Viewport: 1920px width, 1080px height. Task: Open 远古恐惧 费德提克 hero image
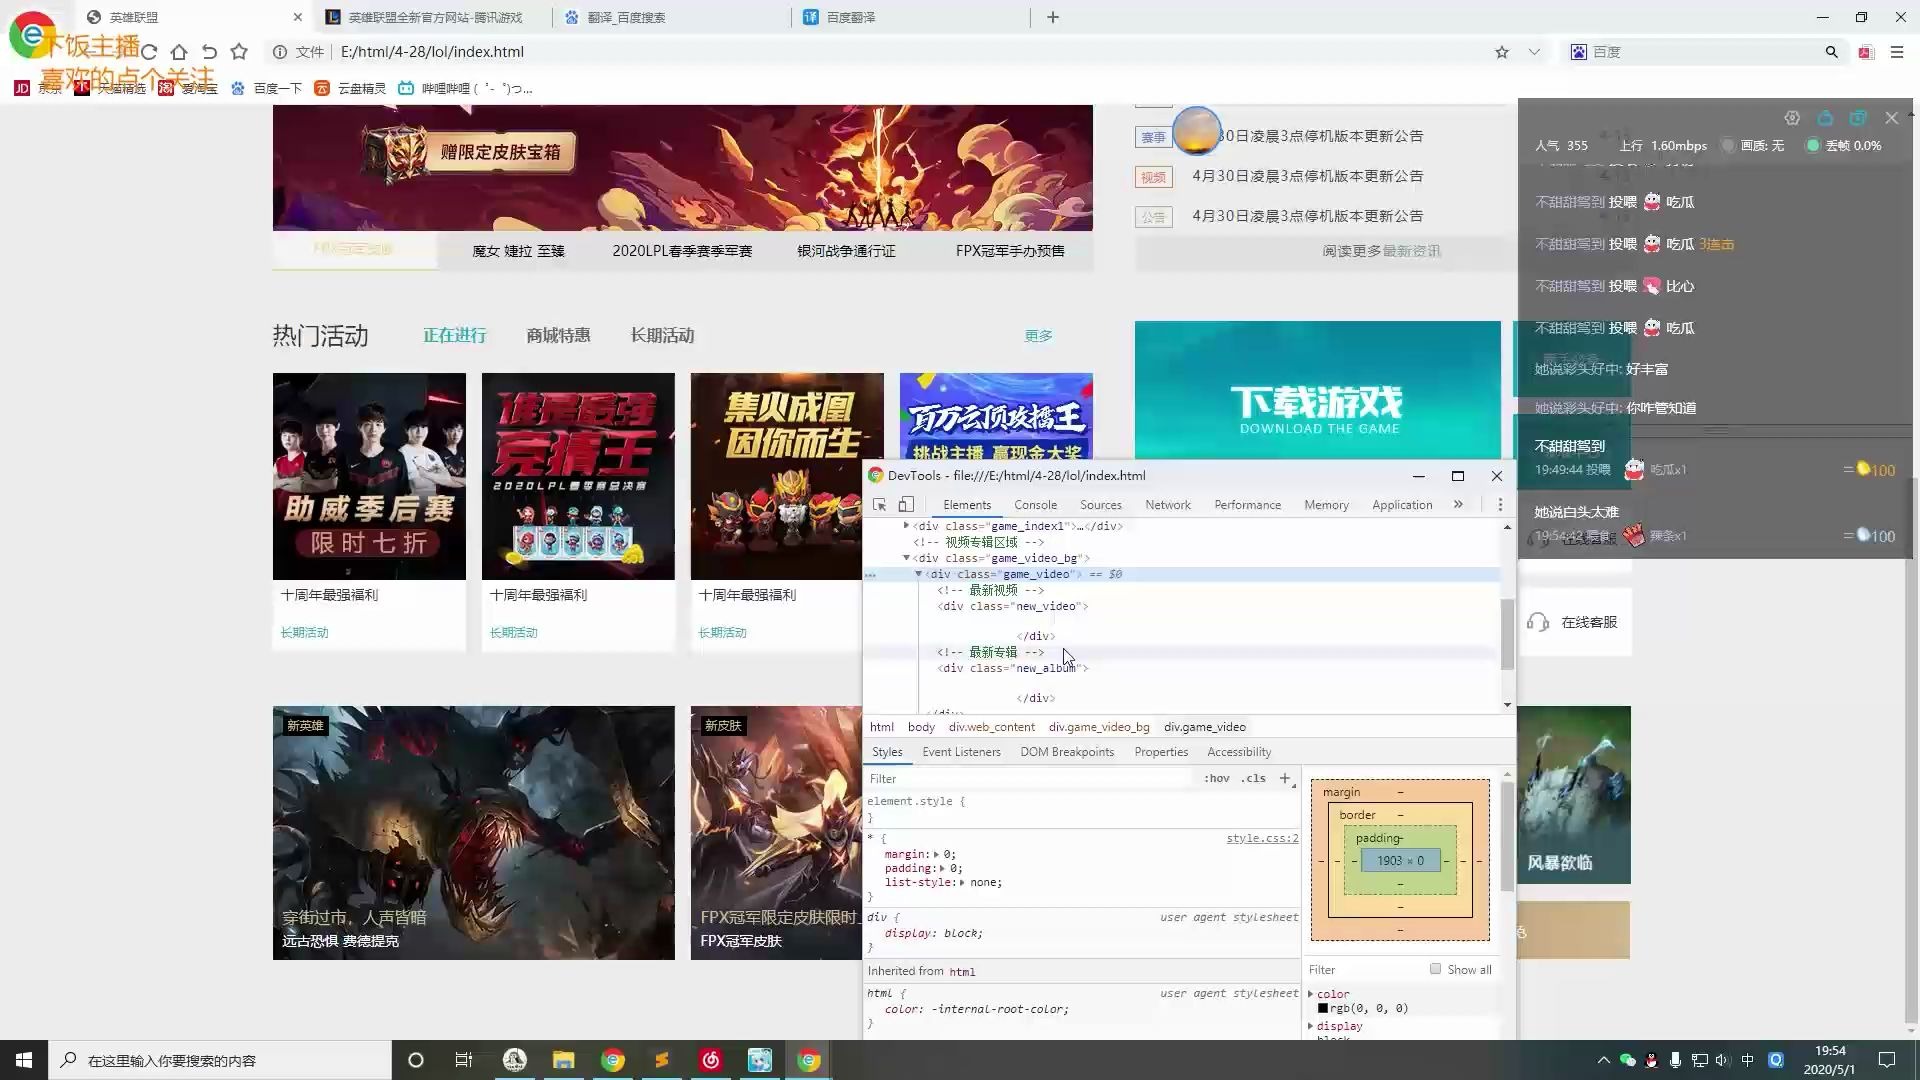pos(474,833)
